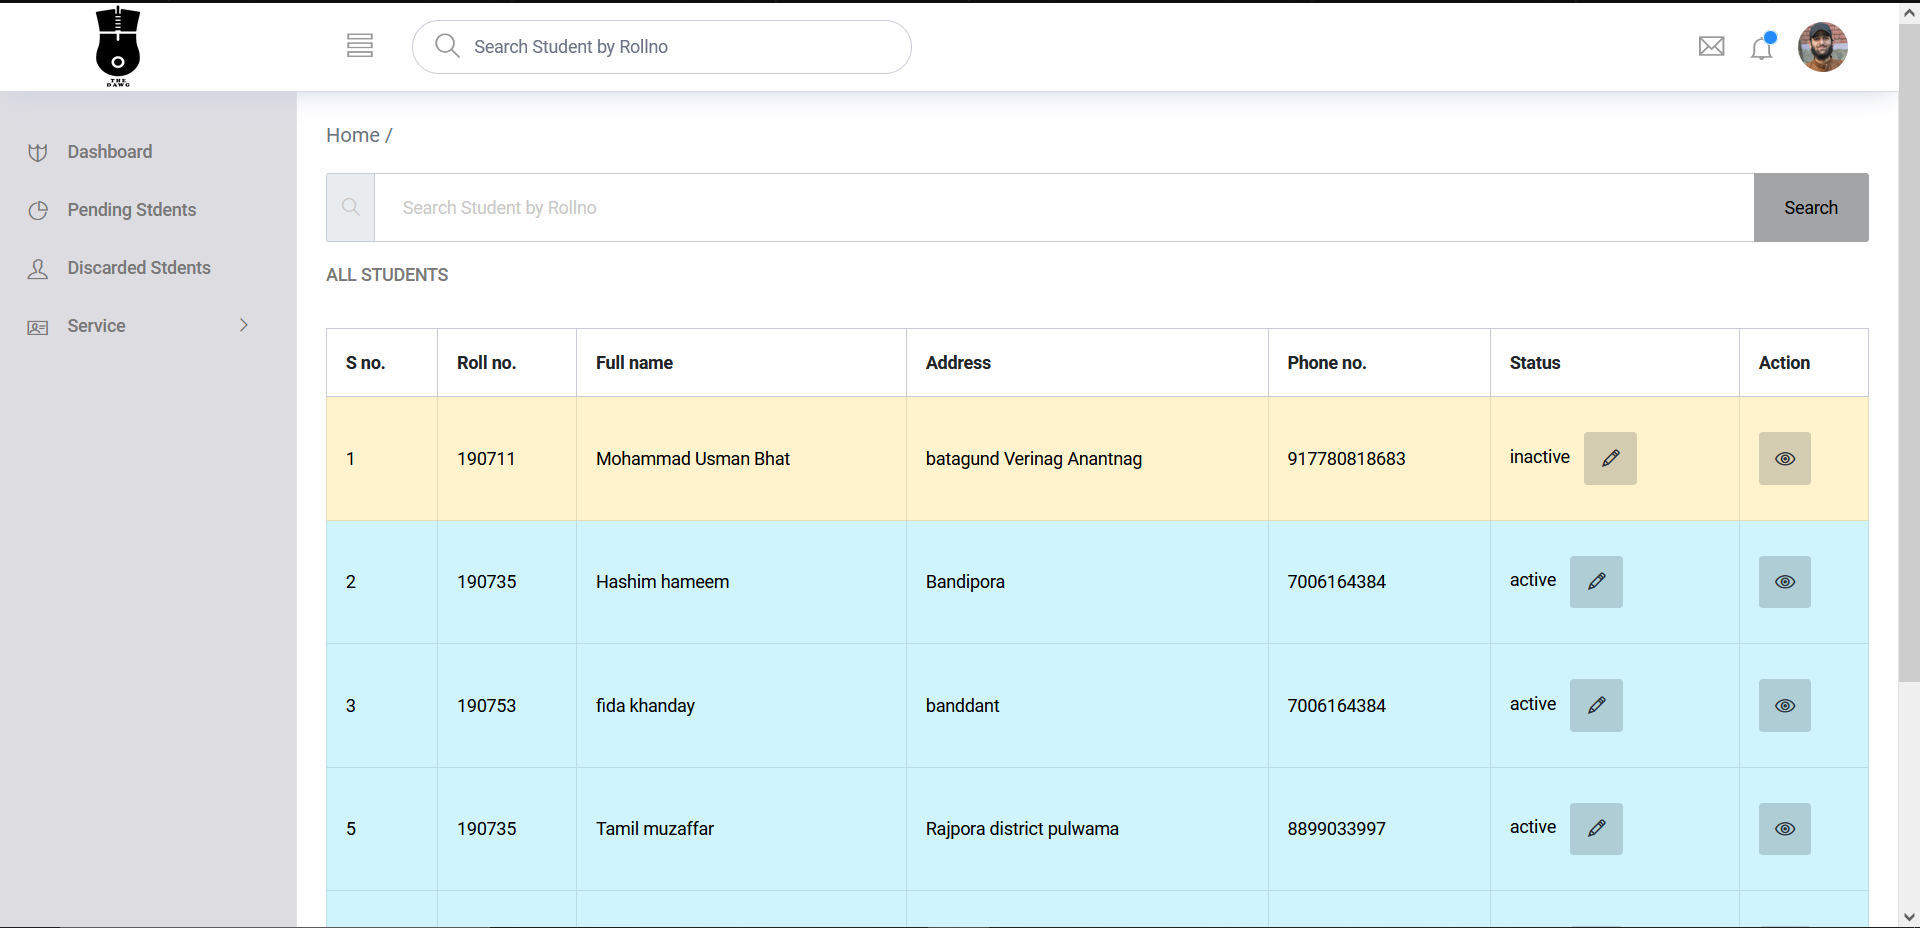Edit status for Tamil muzaffar

[x=1596, y=829]
